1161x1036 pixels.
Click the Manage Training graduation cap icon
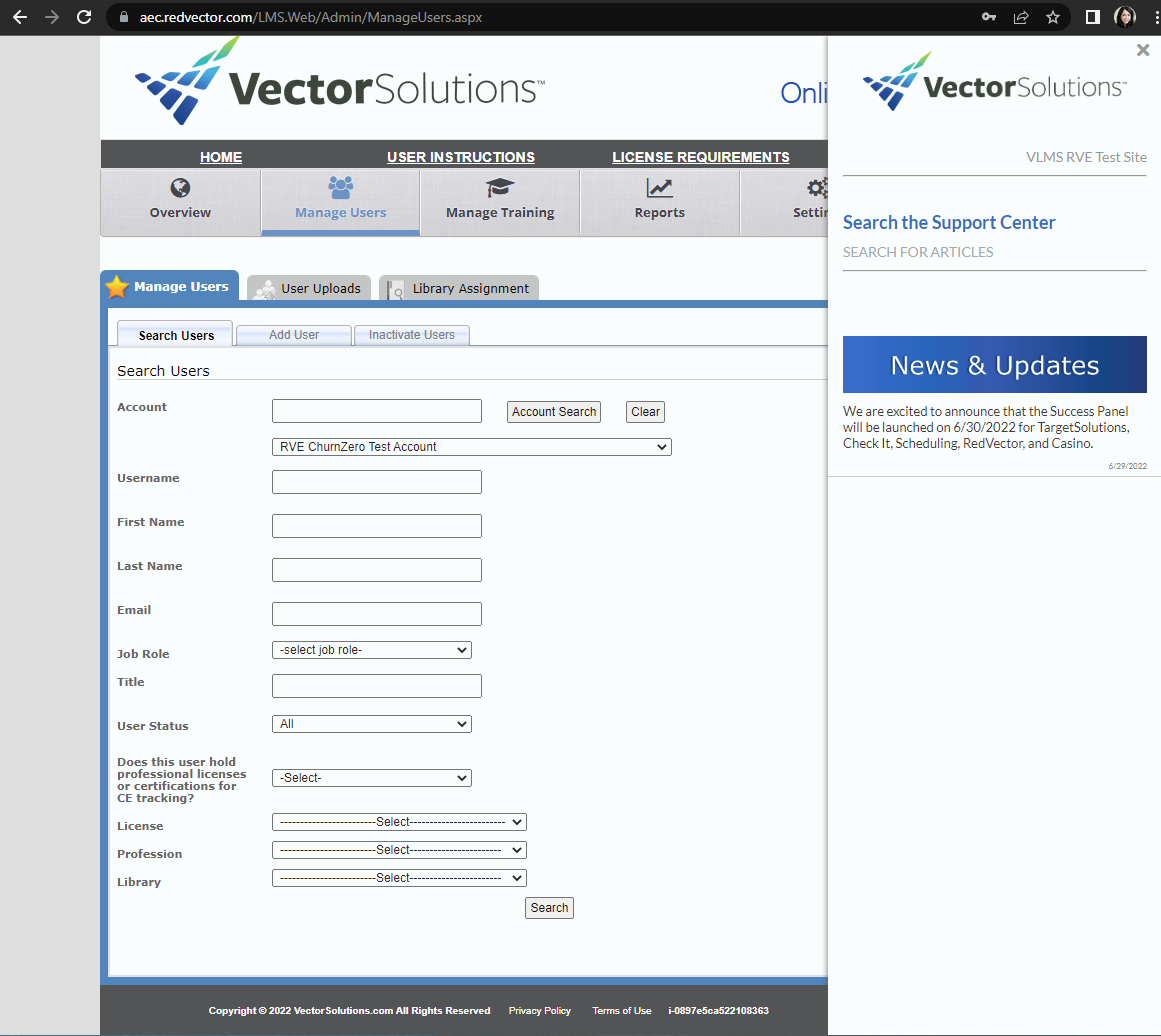[x=500, y=187]
